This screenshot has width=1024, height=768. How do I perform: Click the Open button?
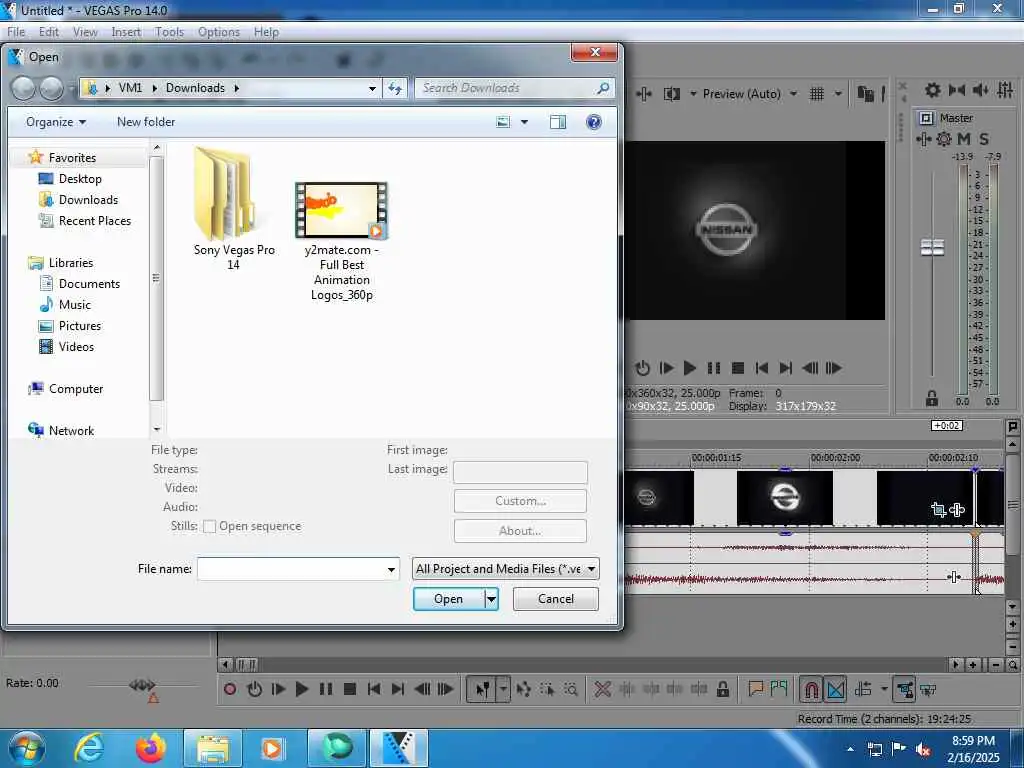(x=449, y=599)
